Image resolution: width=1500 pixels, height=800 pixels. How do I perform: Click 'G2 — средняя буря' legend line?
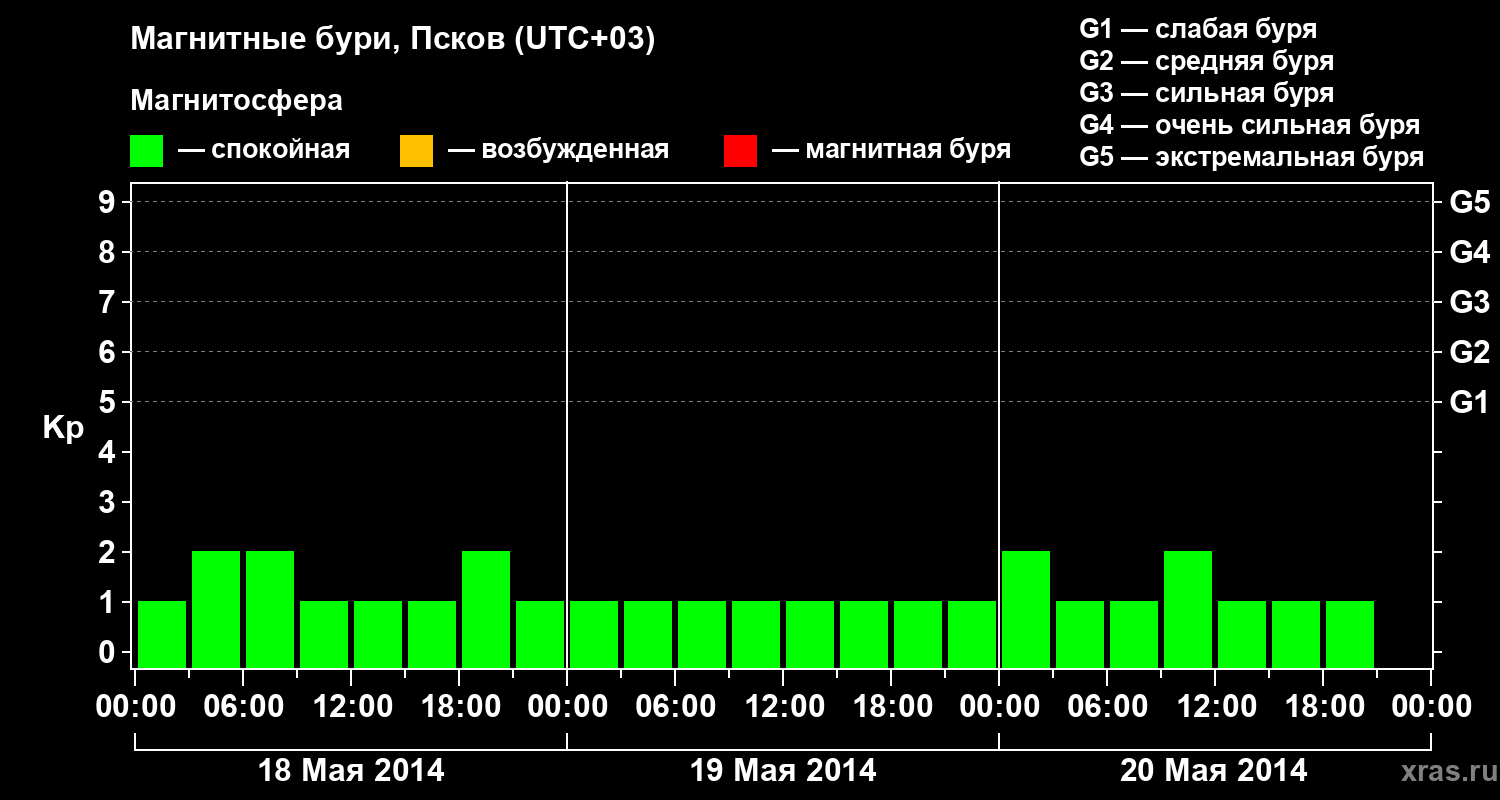(1207, 61)
